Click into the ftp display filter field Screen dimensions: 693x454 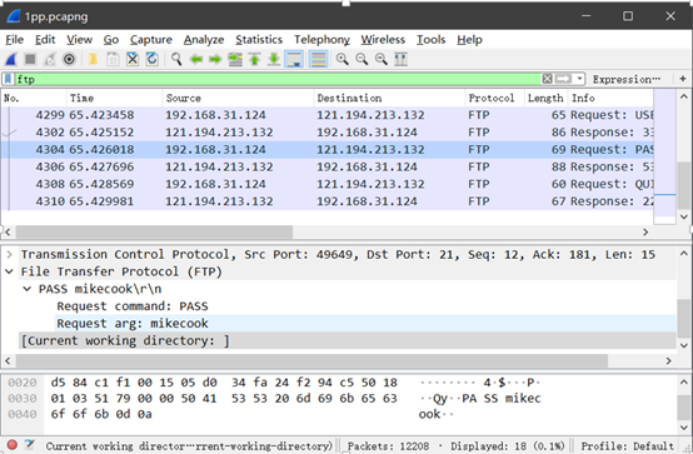click(278, 79)
